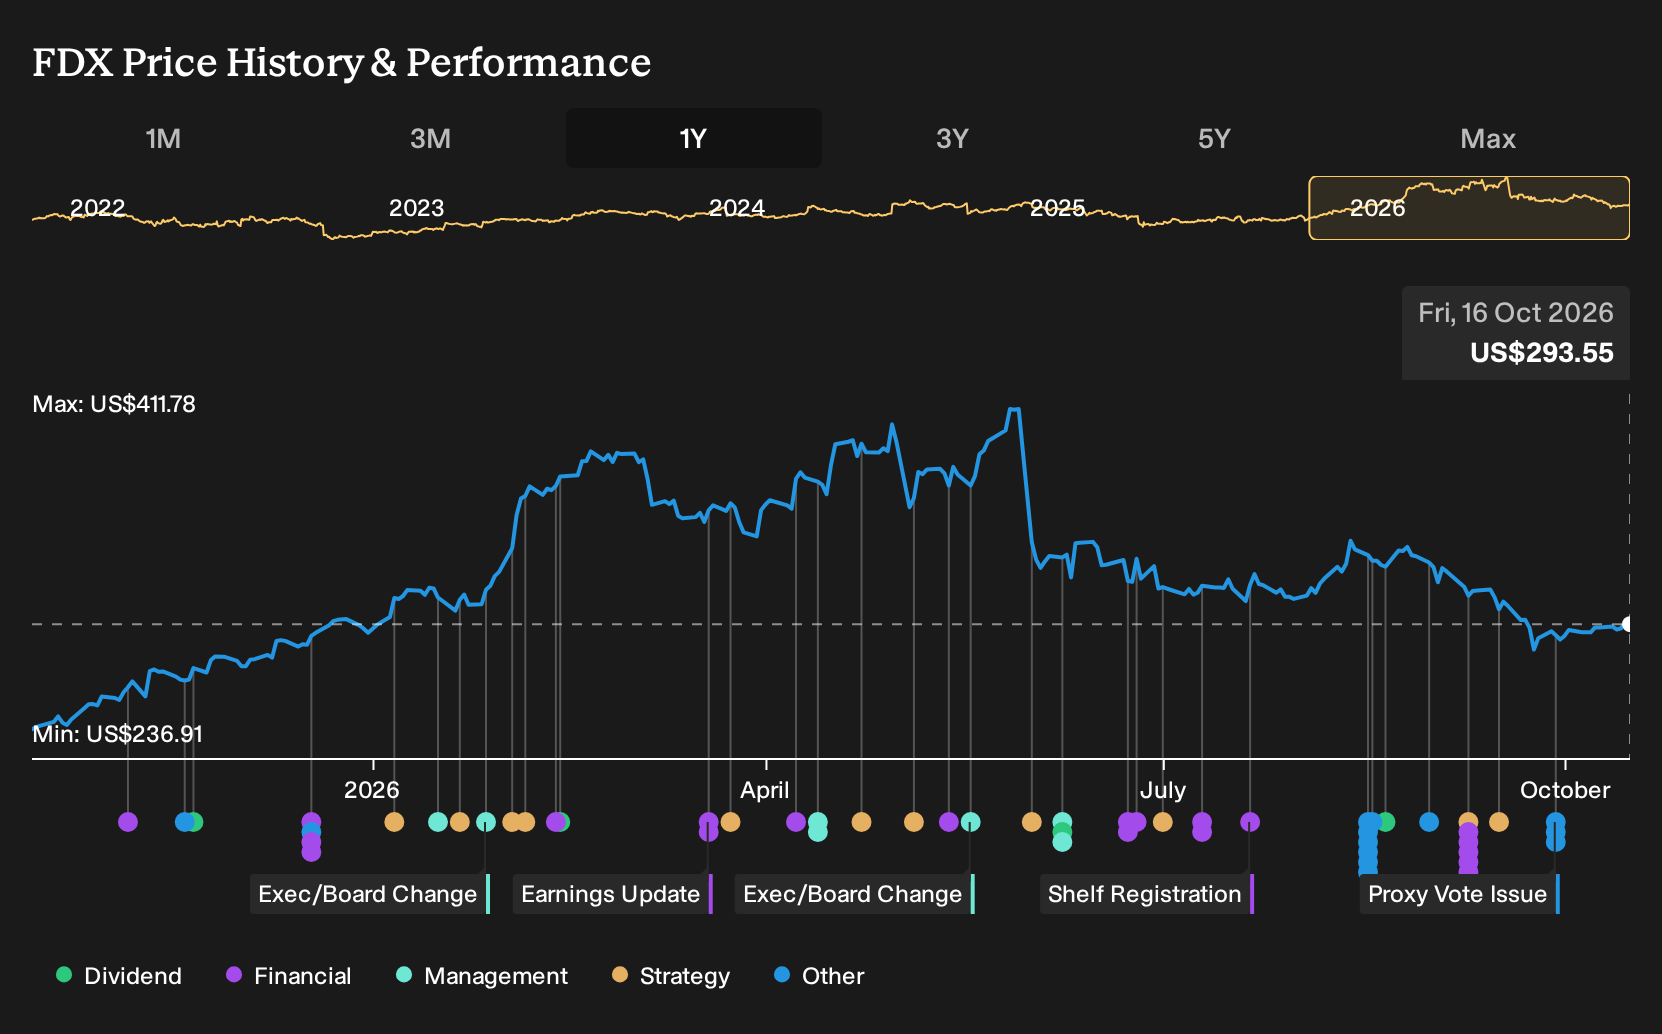The width and height of the screenshot is (1662, 1034).
Task: Show Max price history
Action: pyautogui.click(x=1488, y=138)
